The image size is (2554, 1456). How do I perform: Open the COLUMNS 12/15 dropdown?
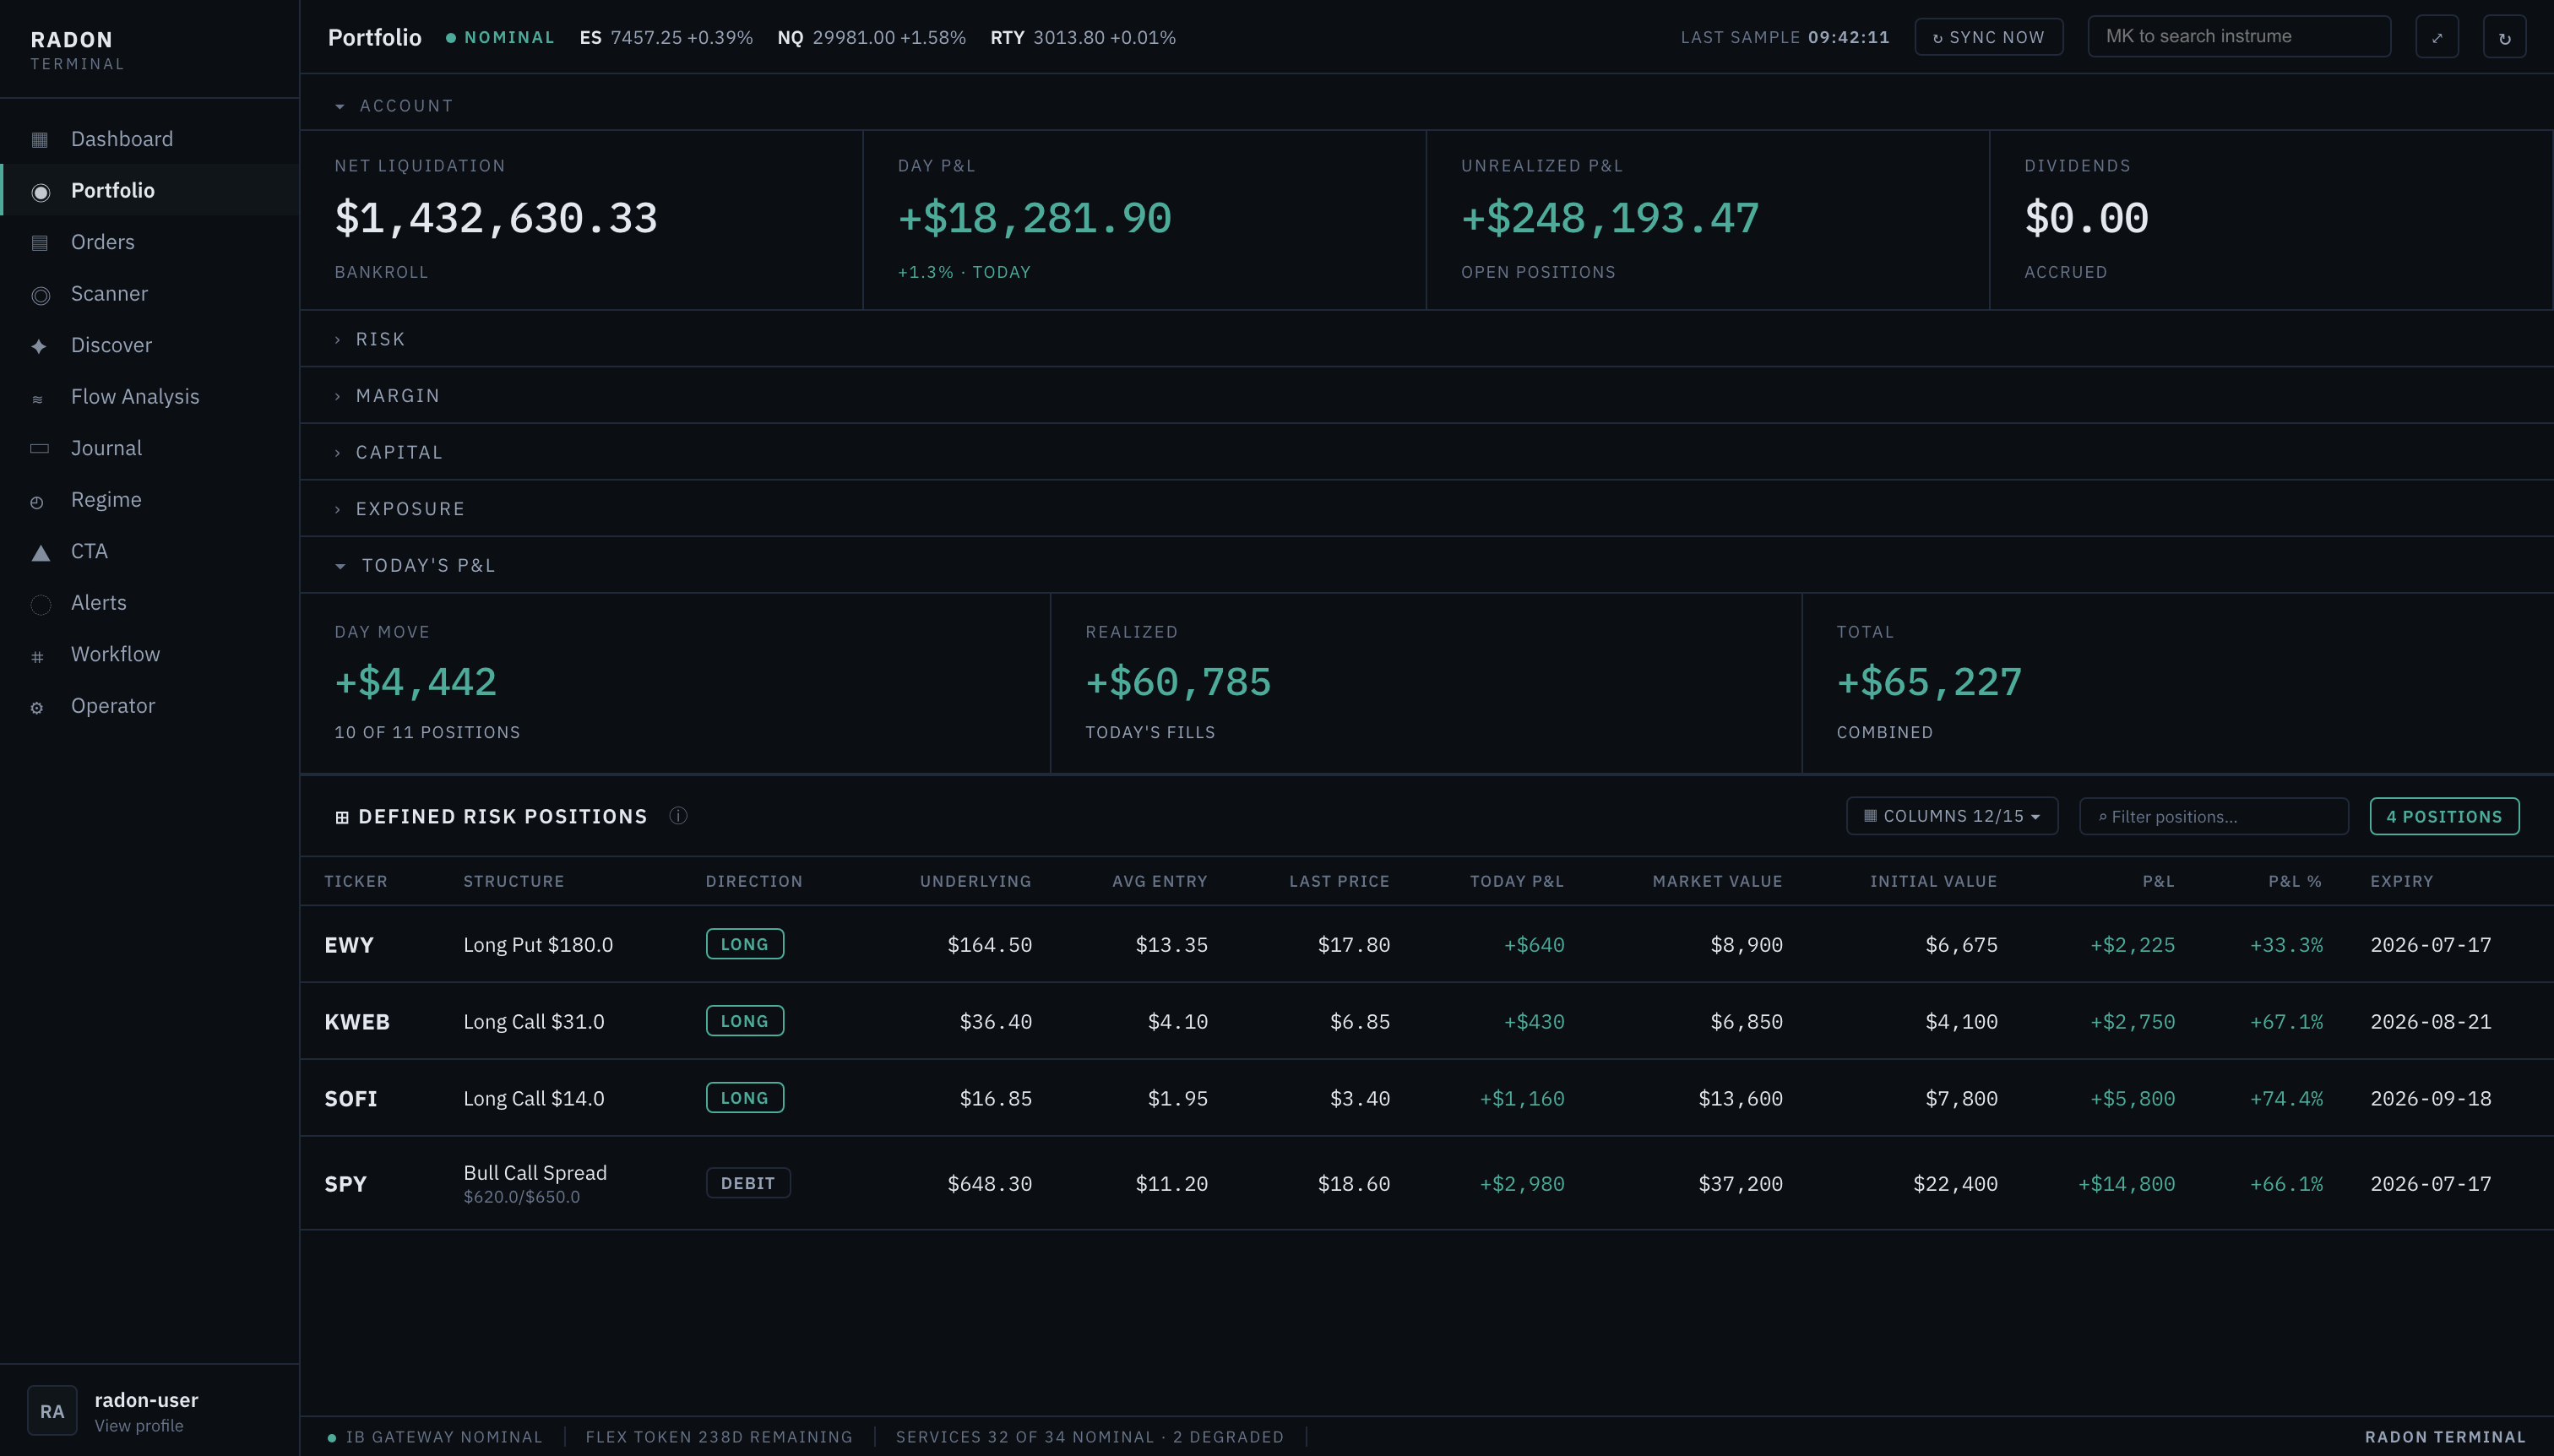(x=1952, y=816)
